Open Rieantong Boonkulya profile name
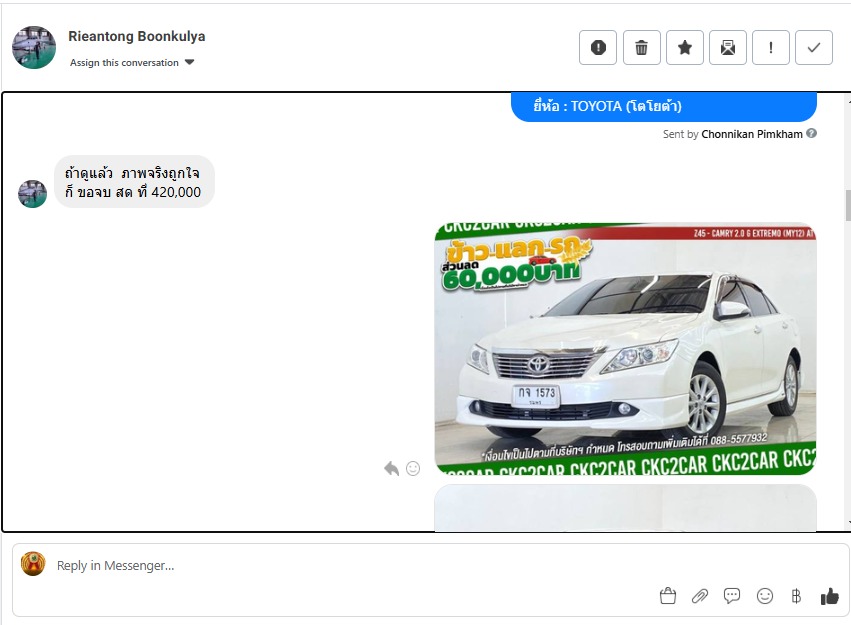 pos(137,36)
